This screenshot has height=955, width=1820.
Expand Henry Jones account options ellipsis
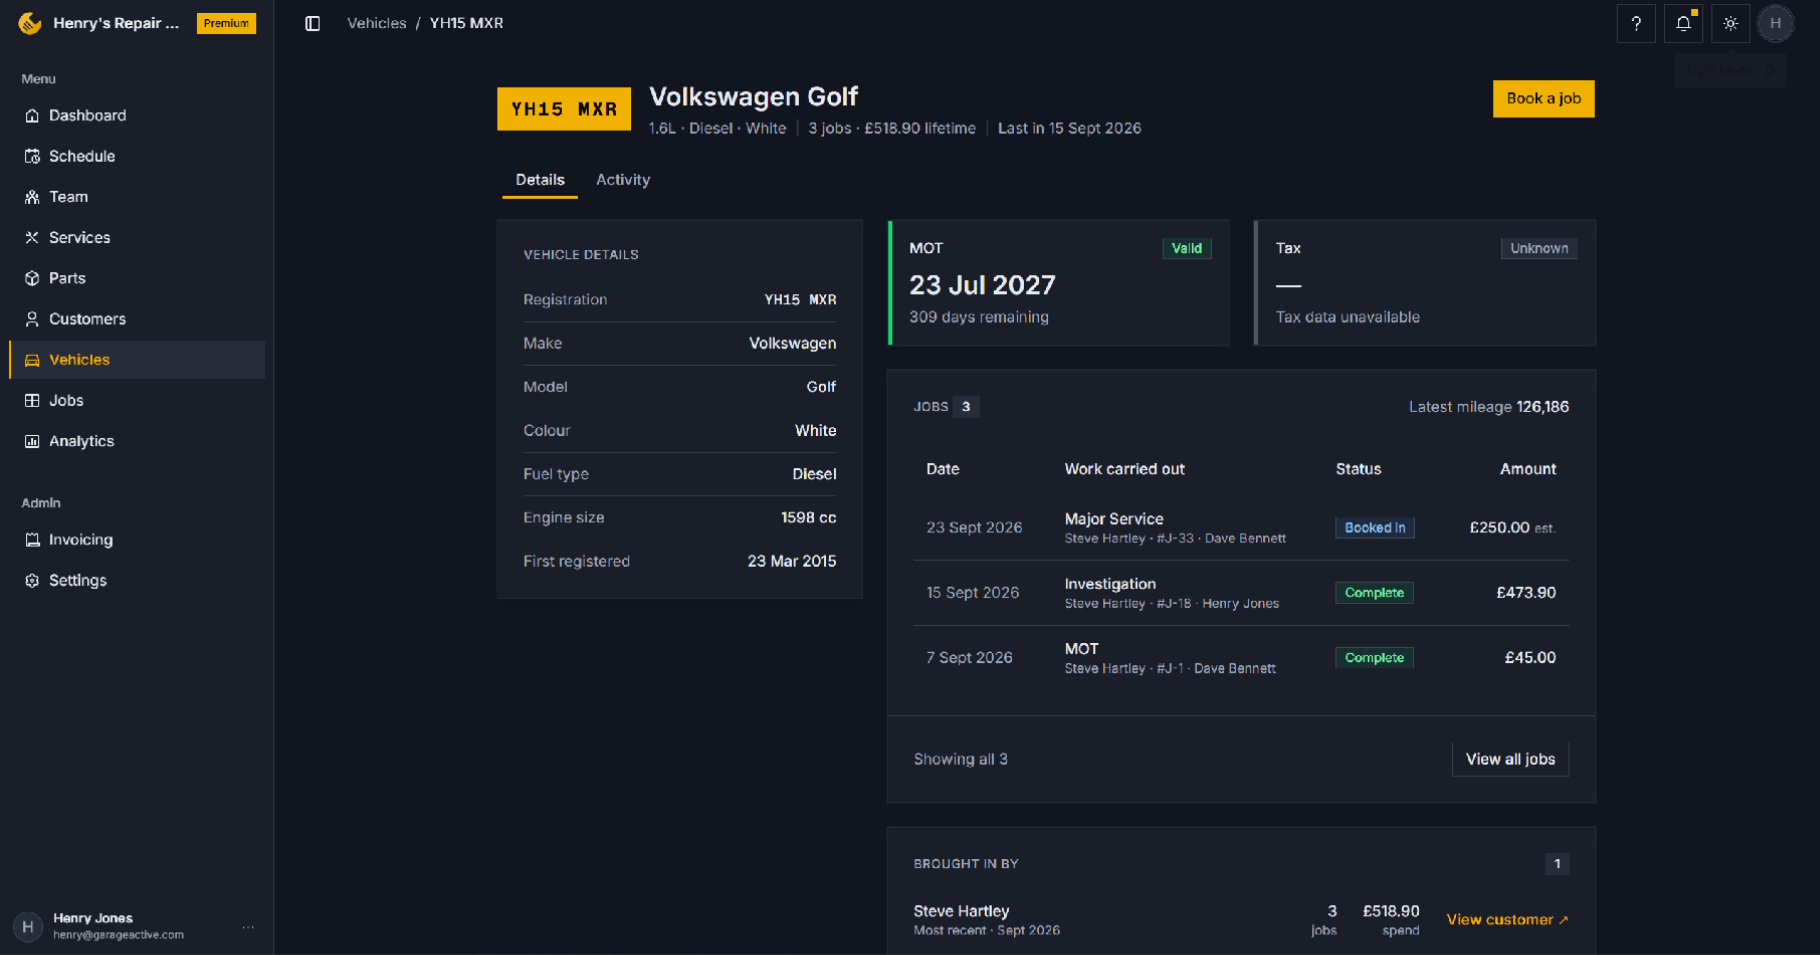[248, 927]
